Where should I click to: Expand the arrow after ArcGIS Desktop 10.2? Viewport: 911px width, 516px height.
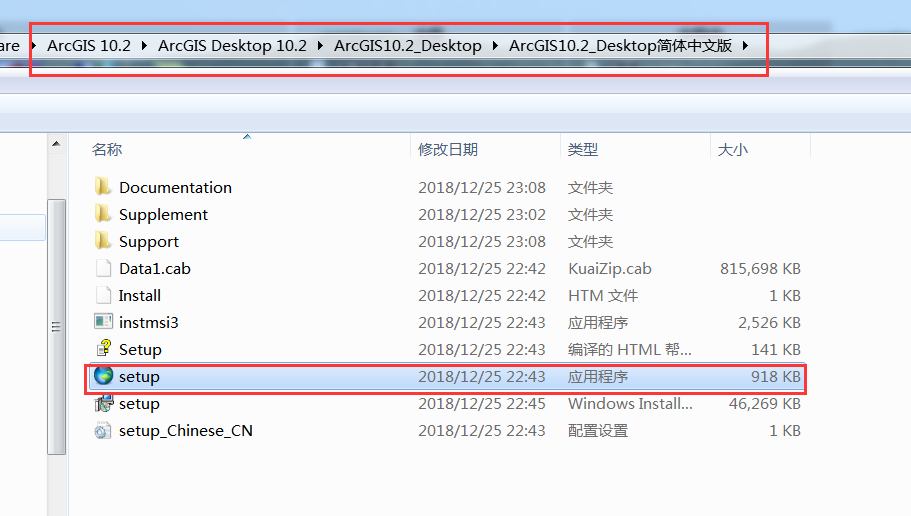click(320, 46)
